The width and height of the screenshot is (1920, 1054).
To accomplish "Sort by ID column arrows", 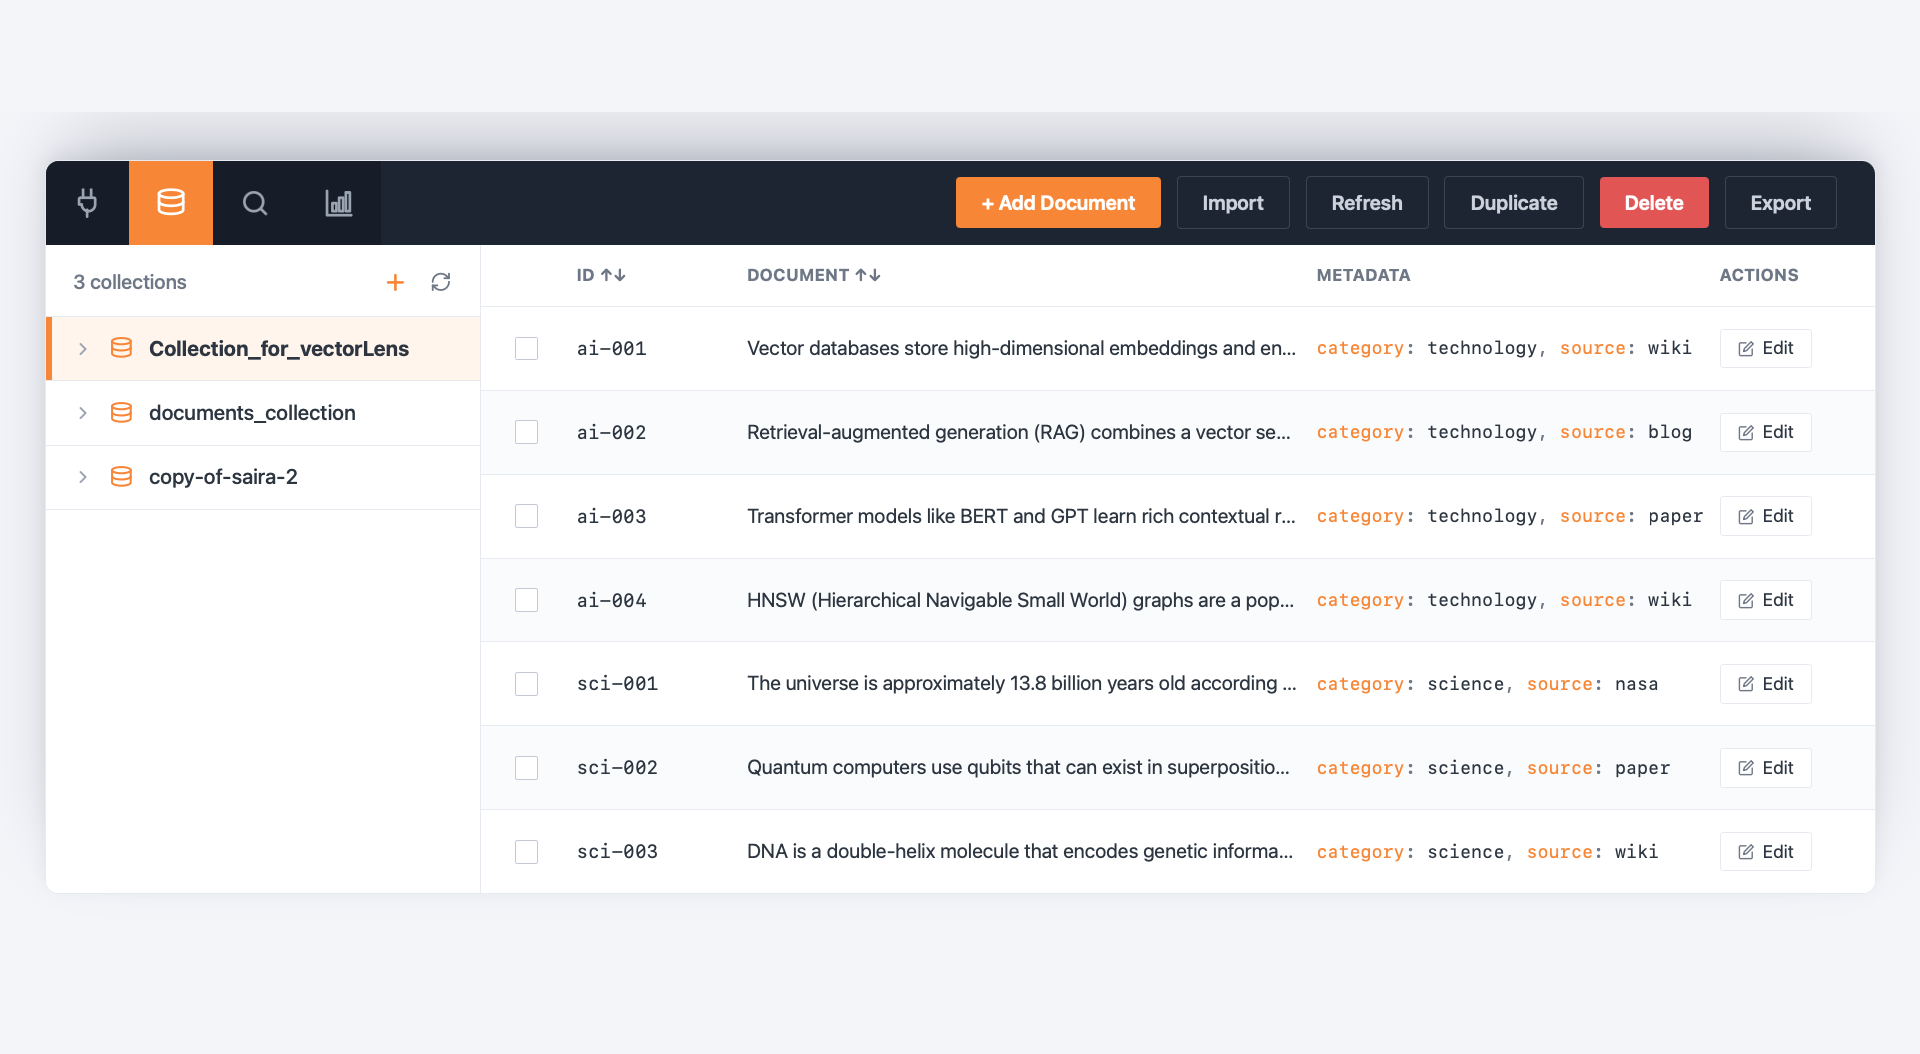I will coord(613,275).
